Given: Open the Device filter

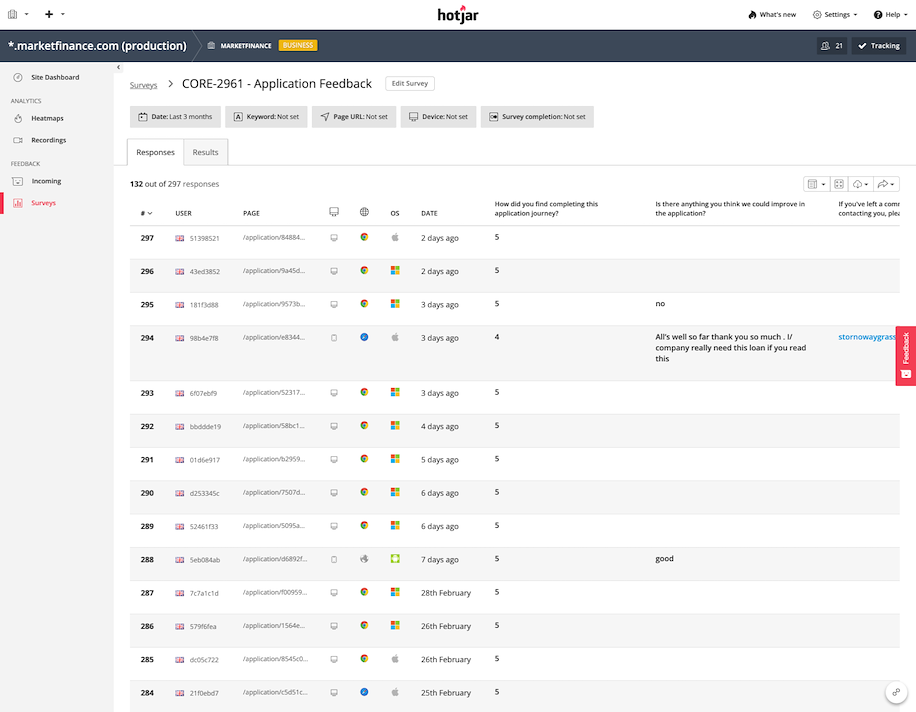Looking at the screenshot, I should [439, 117].
